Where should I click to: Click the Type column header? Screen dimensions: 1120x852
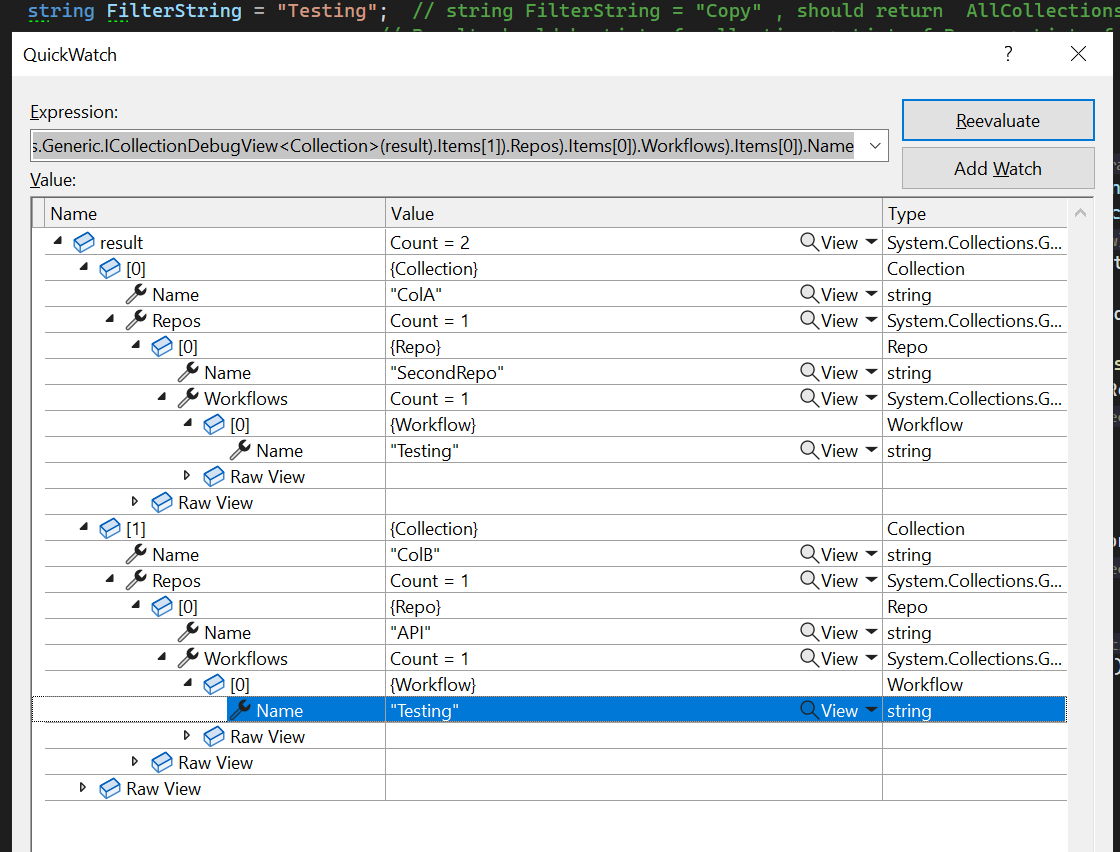974,214
